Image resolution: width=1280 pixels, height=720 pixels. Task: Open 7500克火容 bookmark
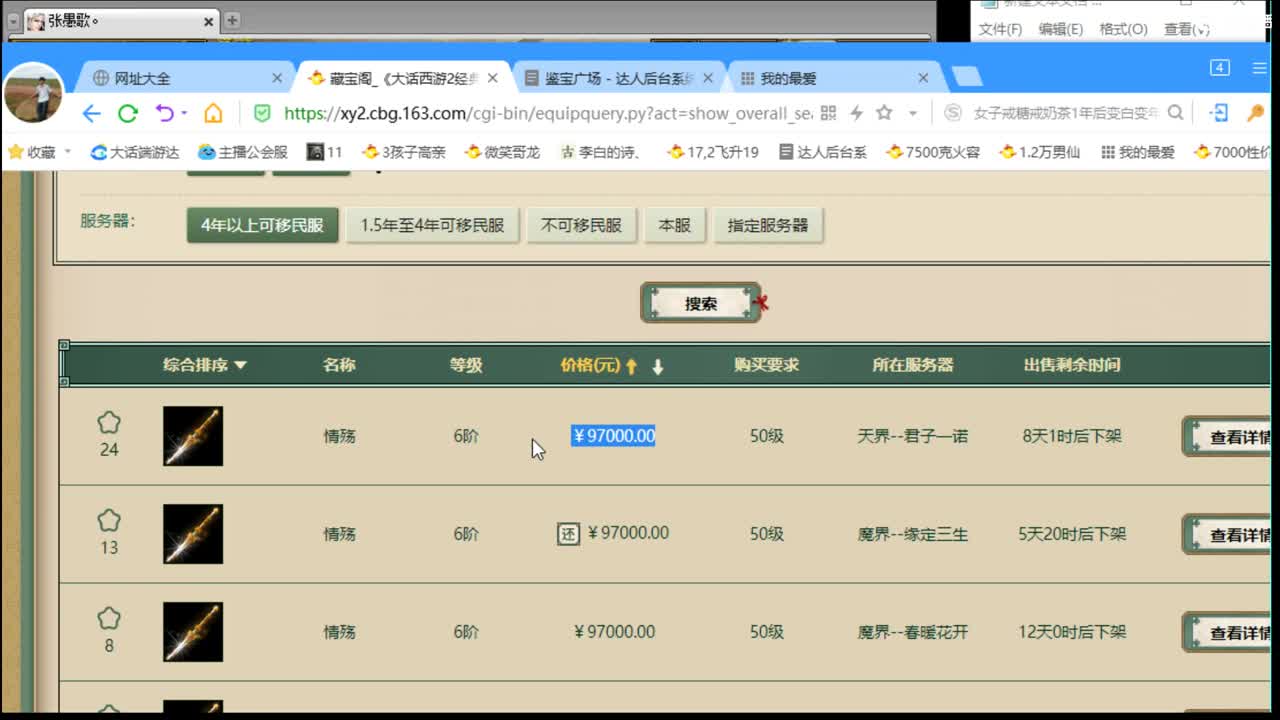933,152
